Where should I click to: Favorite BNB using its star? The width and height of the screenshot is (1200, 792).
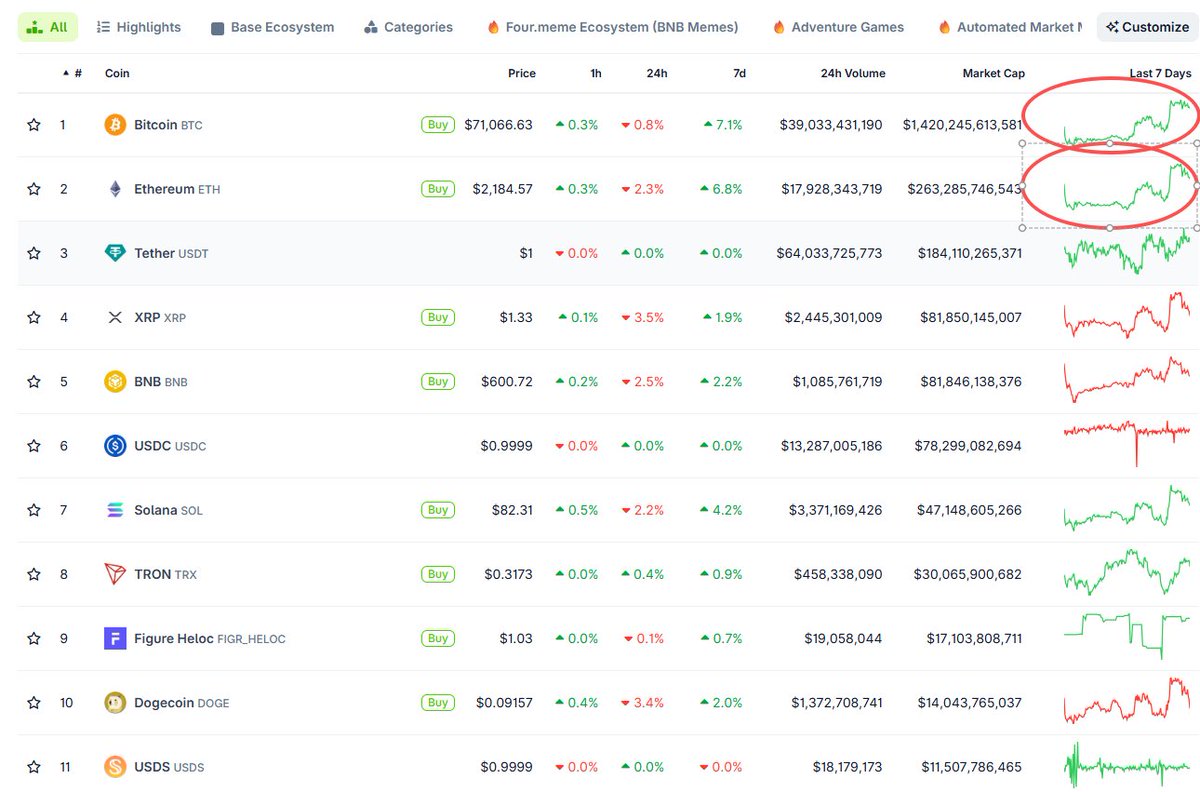34,381
